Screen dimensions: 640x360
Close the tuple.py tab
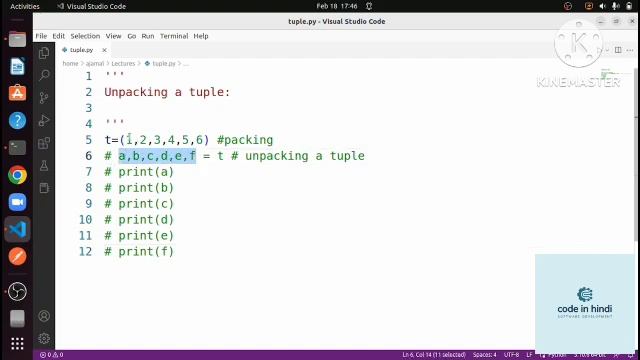[x=104, y=50]
